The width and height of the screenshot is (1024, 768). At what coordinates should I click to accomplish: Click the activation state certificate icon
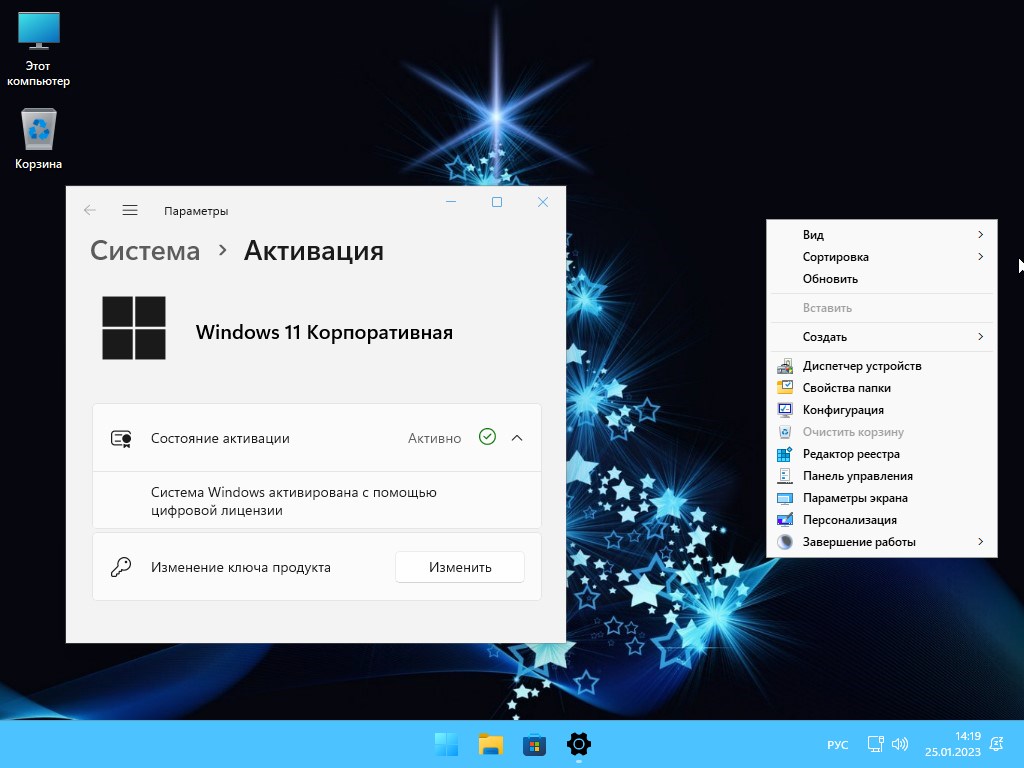coord(121,438)
